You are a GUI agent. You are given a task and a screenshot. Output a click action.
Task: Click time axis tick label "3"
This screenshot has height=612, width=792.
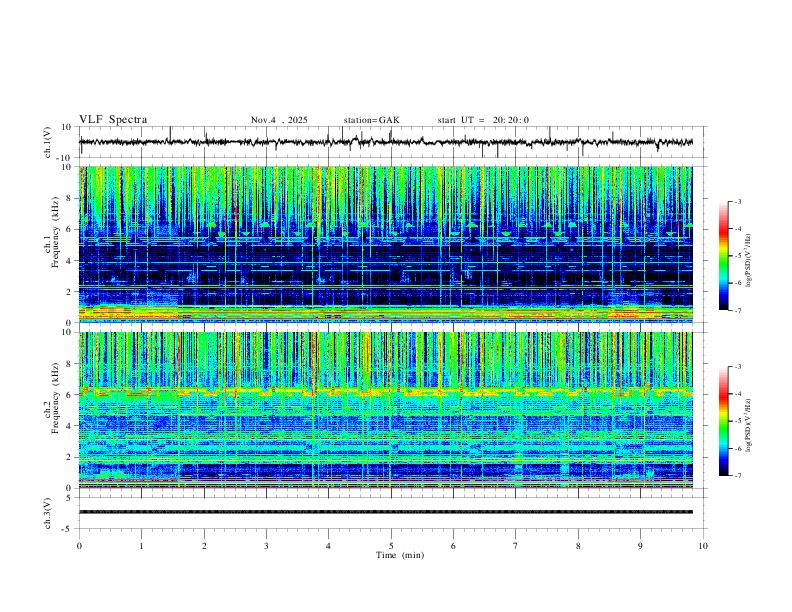[266, 546]
